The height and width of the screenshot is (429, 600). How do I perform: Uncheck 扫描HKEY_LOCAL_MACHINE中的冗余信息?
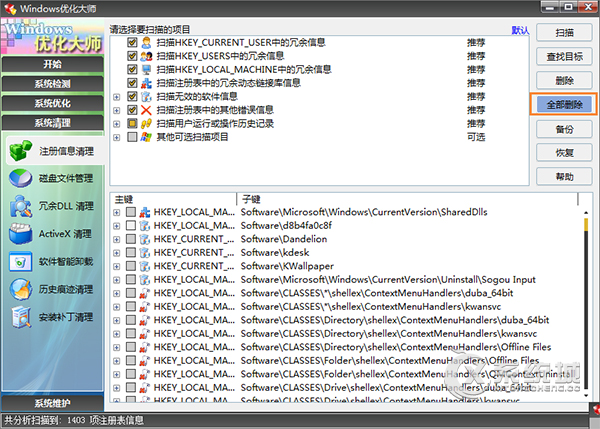[132, 70]
